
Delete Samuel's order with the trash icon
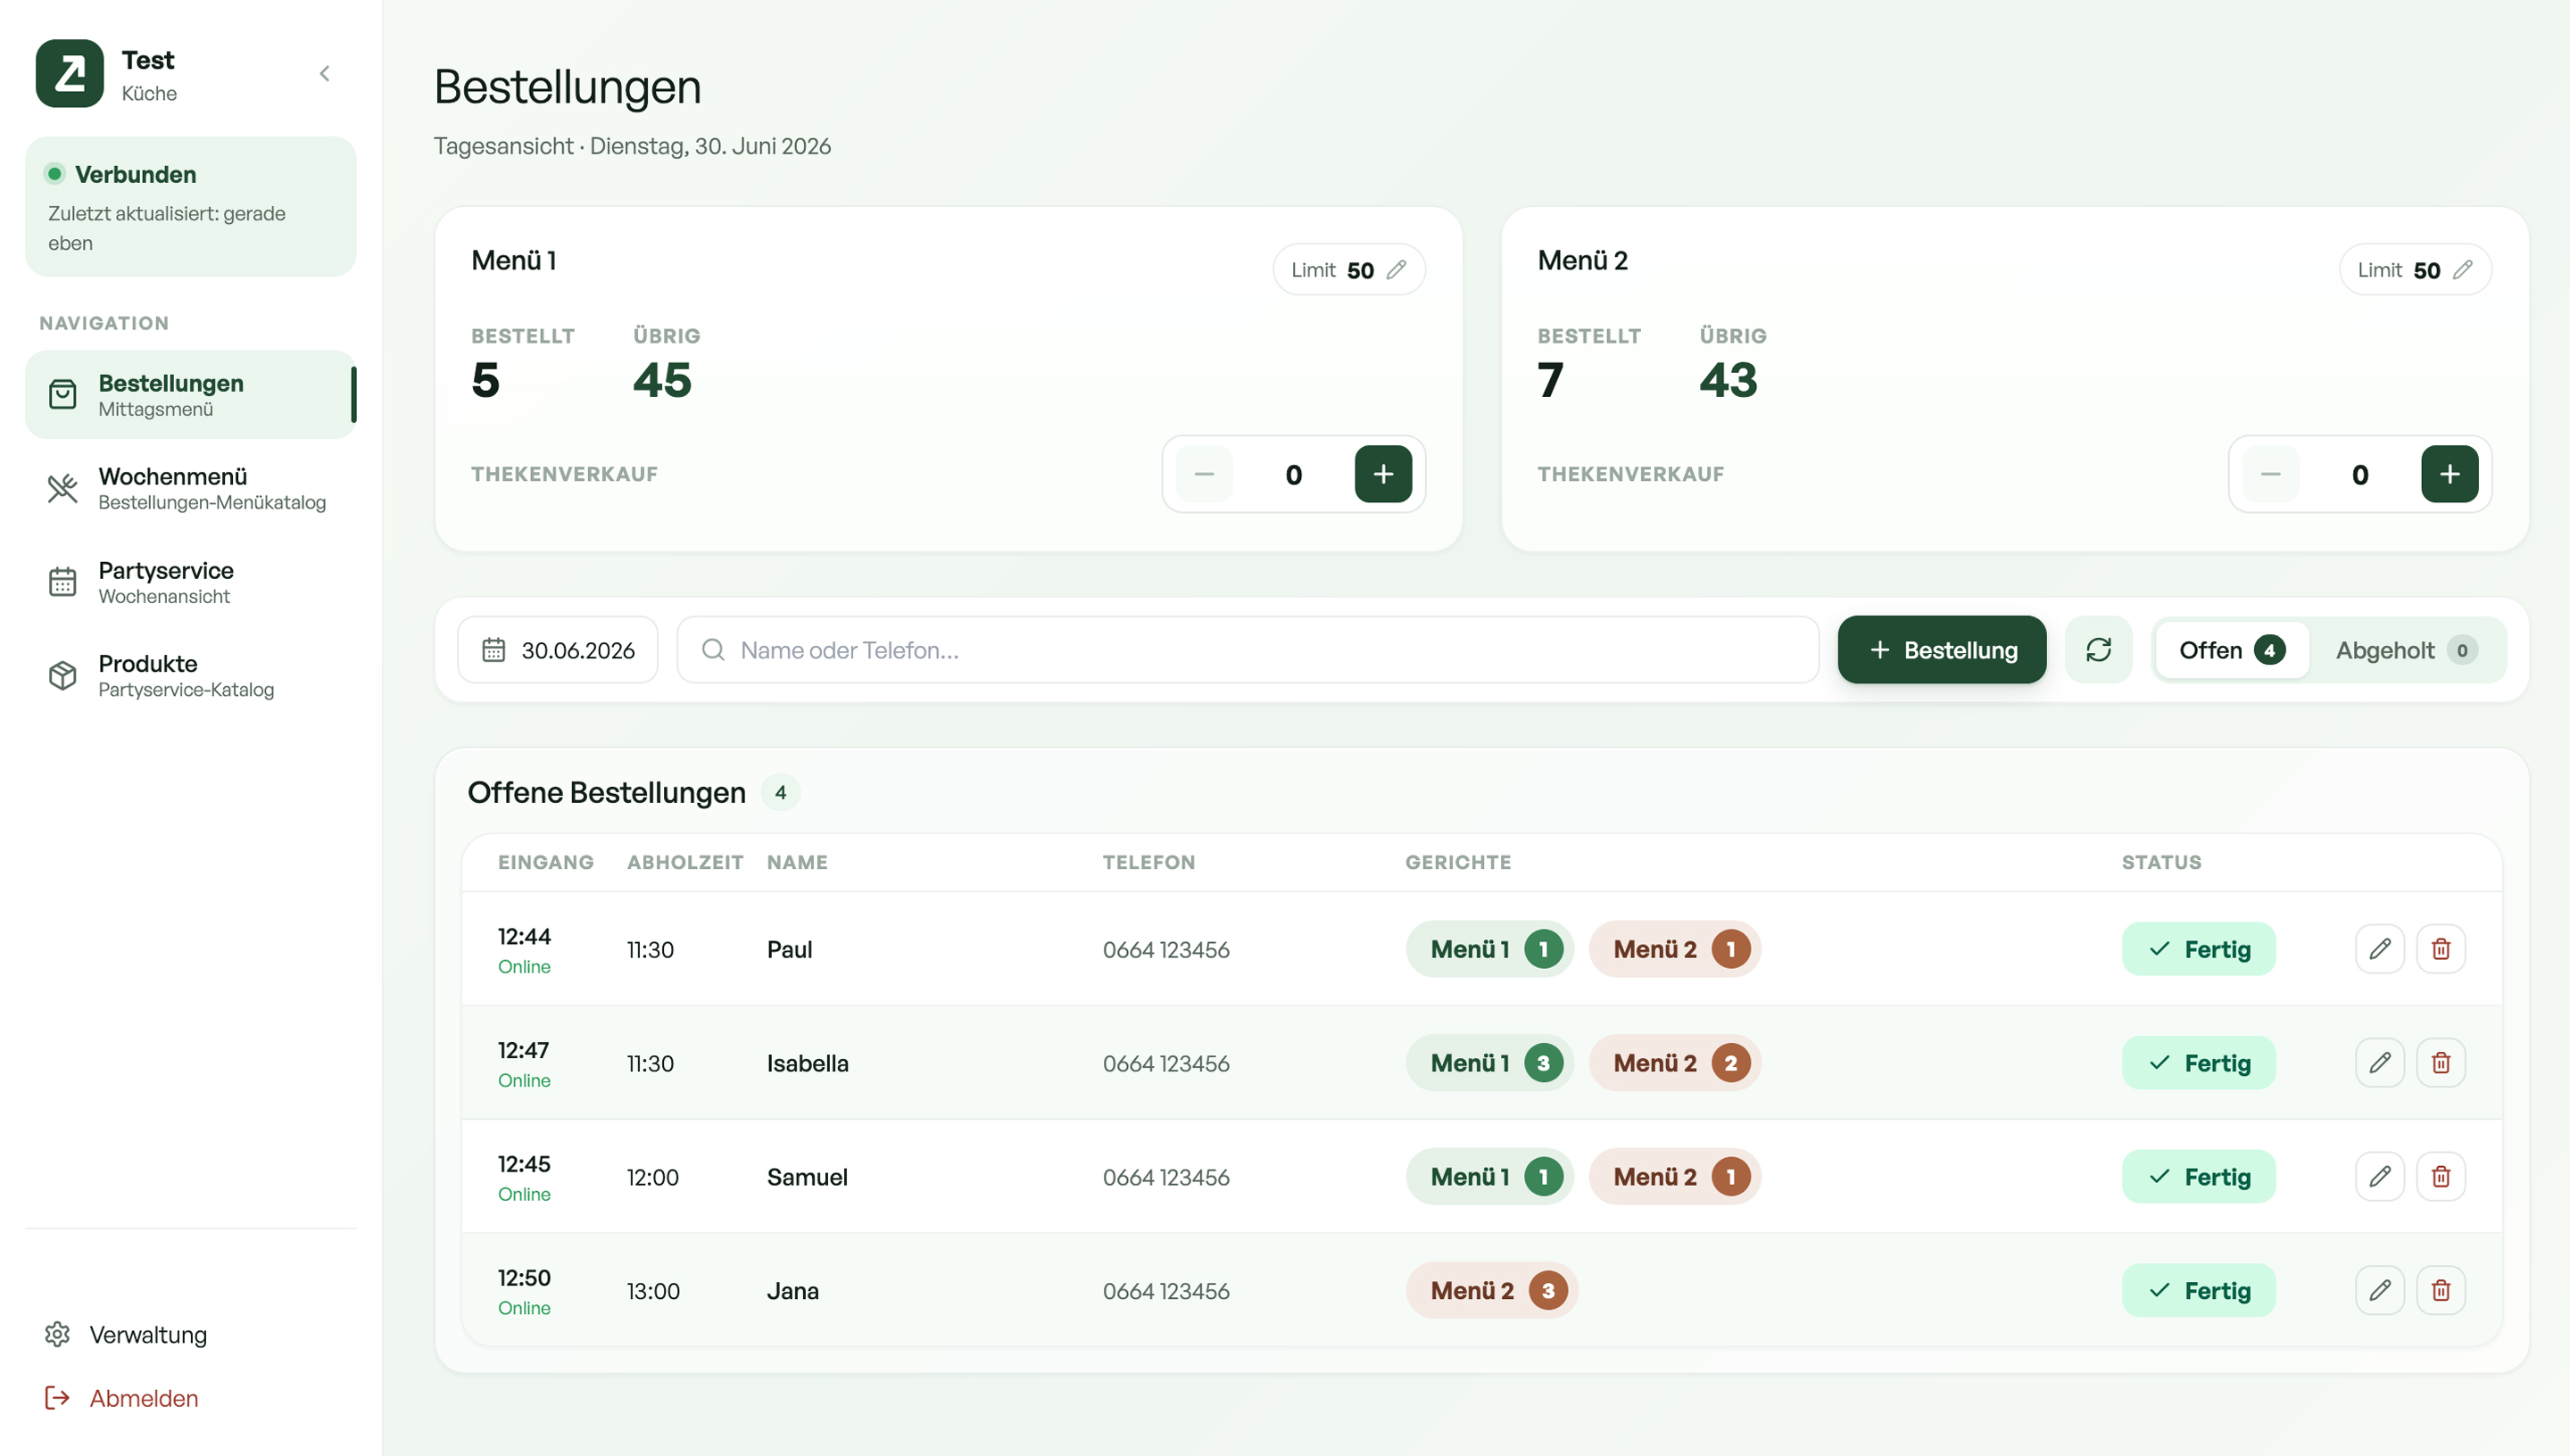[x=2440, y=1177]
